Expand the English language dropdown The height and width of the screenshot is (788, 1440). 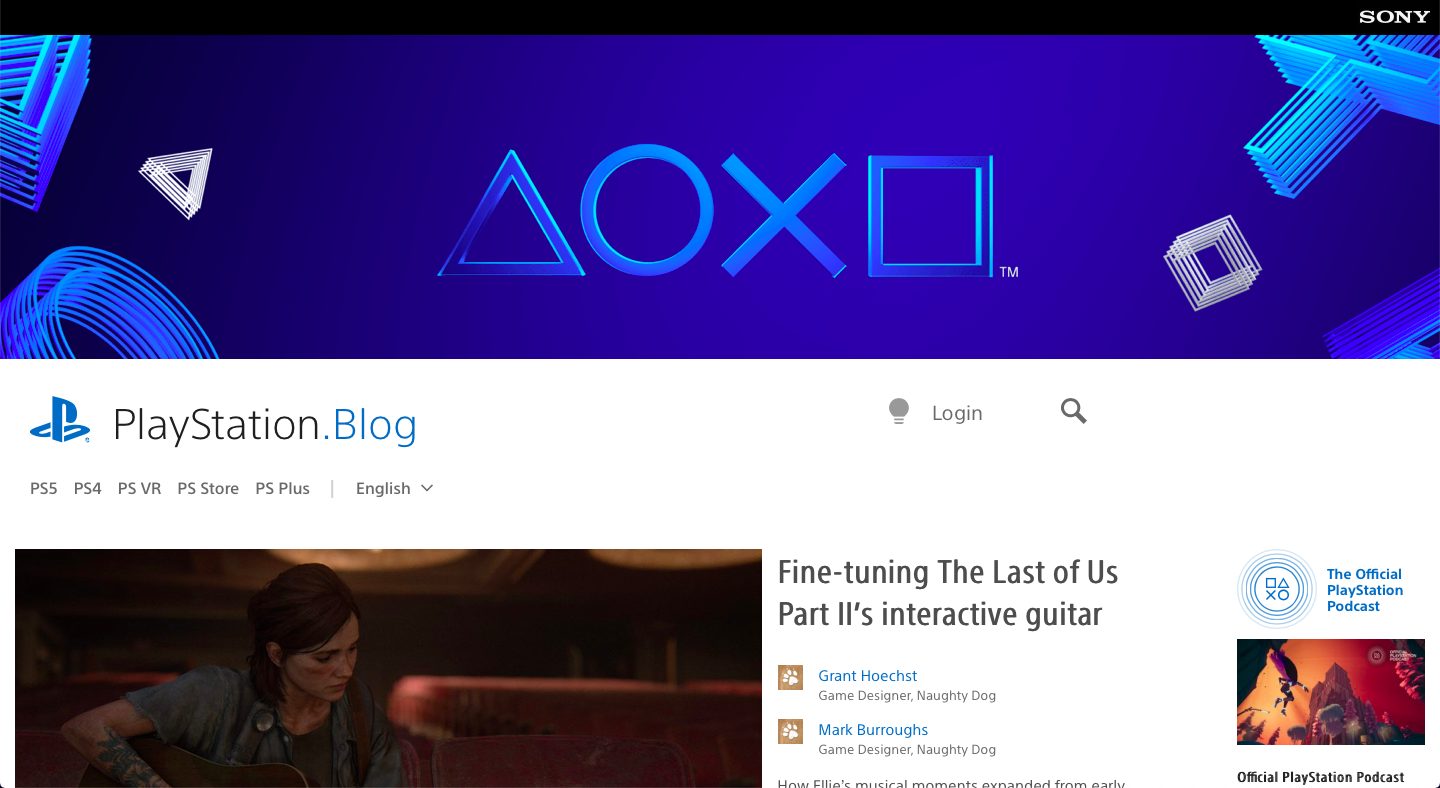pos(394,488)
